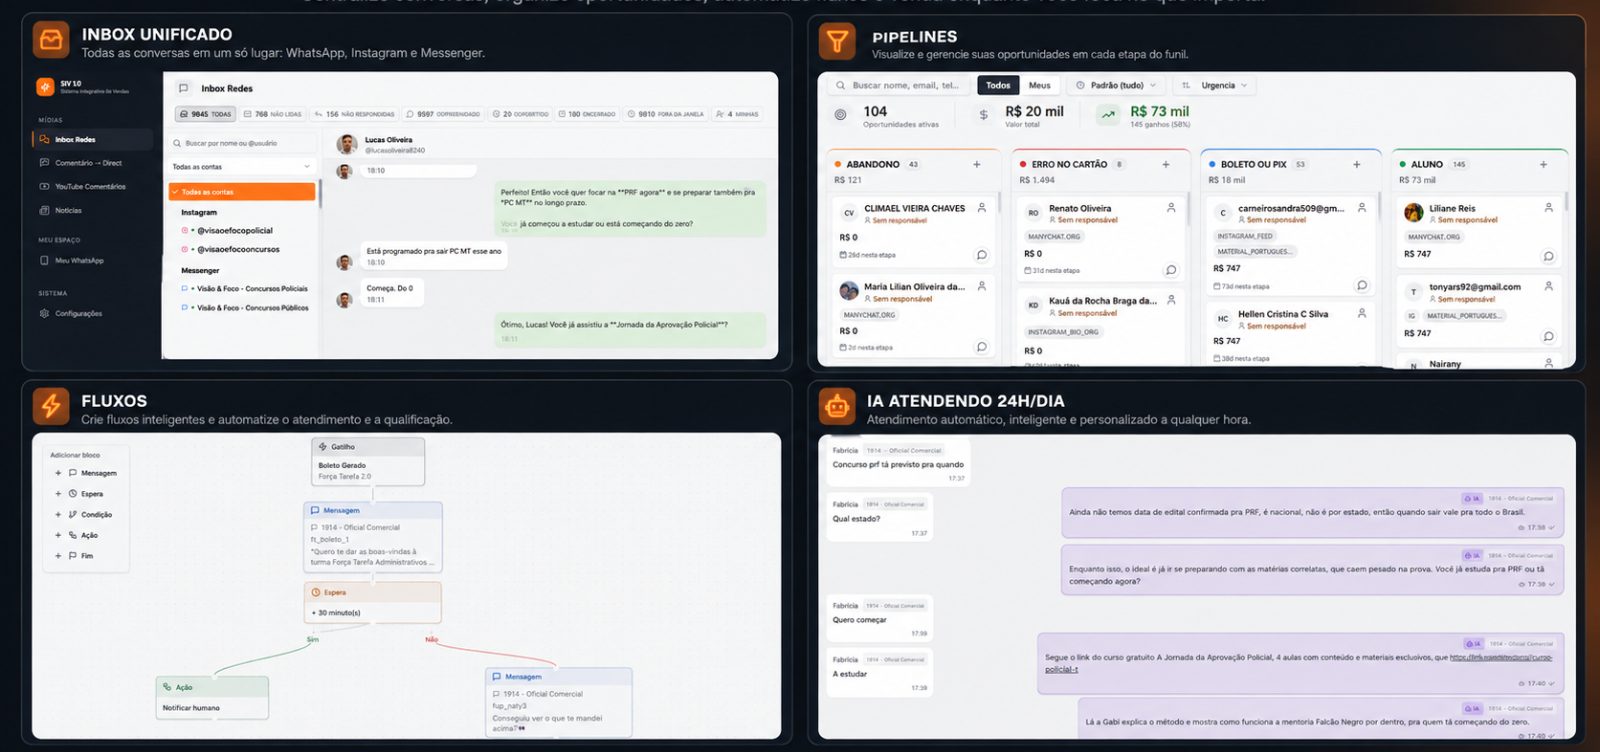Screen dimensions: 1600x752
Task: Open the Espera 30 minuto(s) node
Action: 372,603
